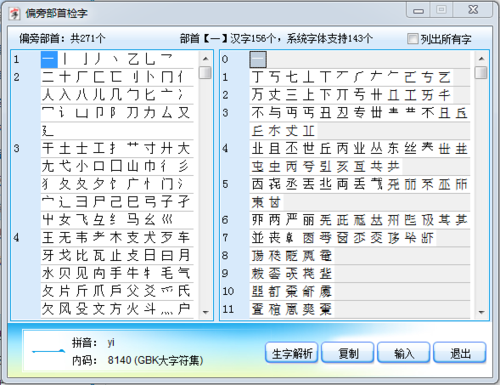
Task: Select the 刀 radical in the radical list
Action: click(x=133, y=113)
